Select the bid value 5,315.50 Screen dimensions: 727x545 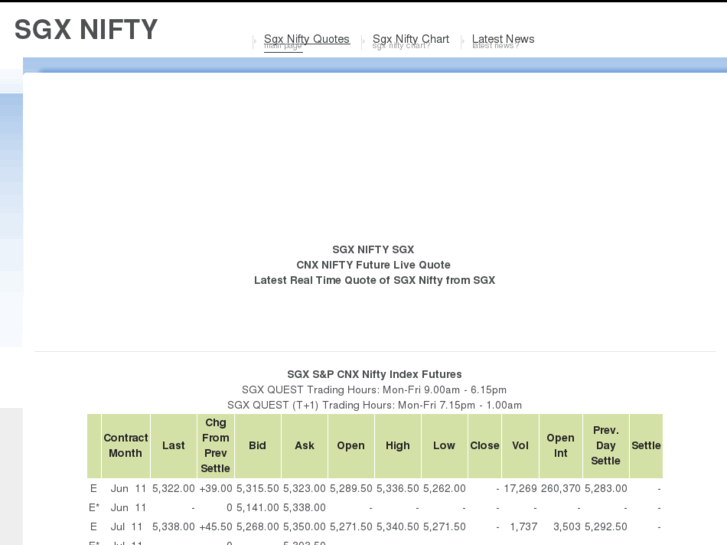tap(258, 488)
